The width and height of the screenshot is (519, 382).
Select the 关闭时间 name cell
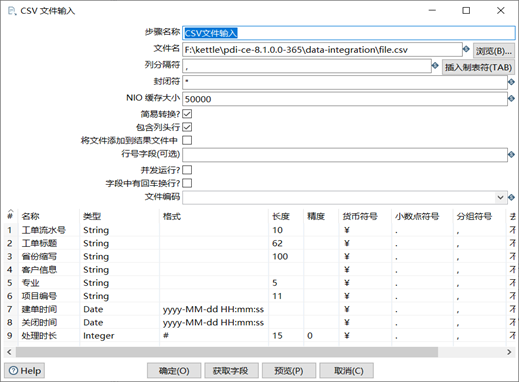click(x=49, y=322)
